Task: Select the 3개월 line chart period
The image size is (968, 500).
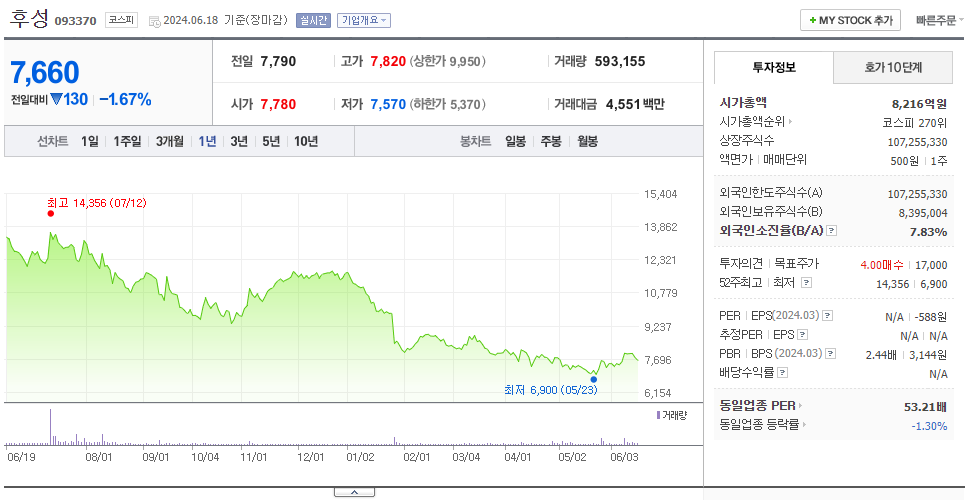Action: tap(170, 141)
